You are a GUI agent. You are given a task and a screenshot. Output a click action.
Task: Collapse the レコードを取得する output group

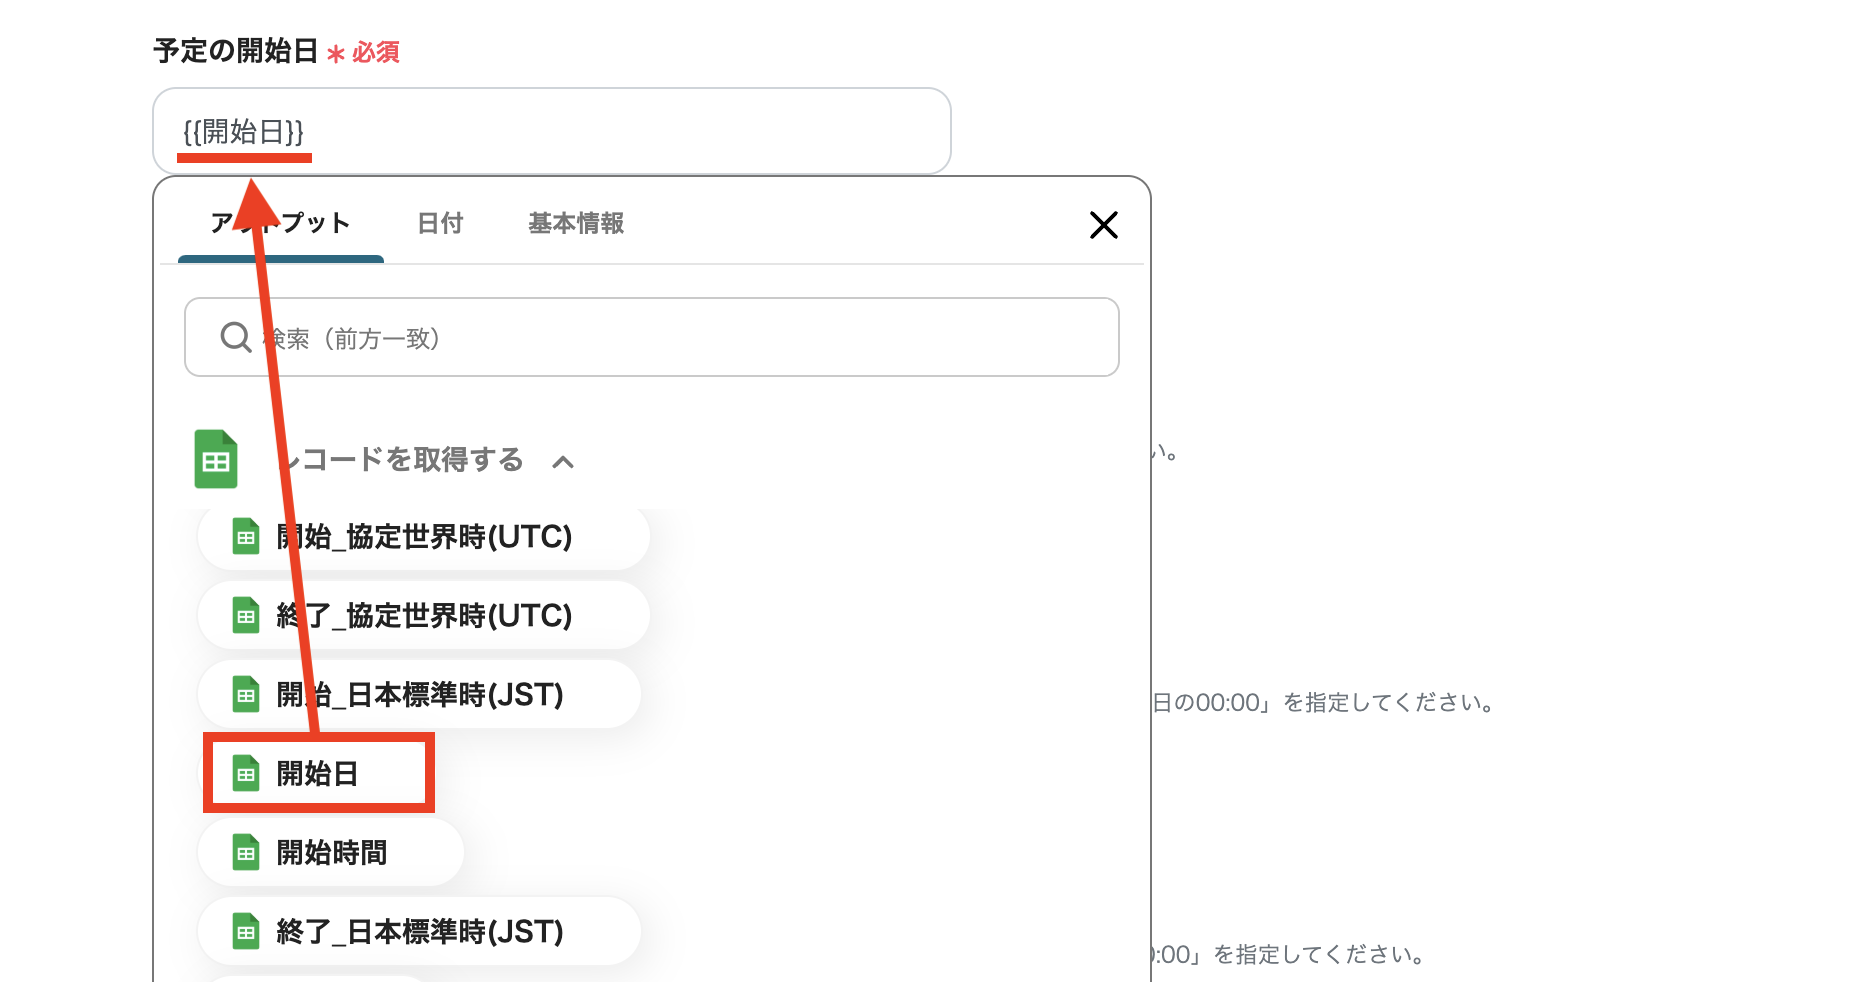565,461
